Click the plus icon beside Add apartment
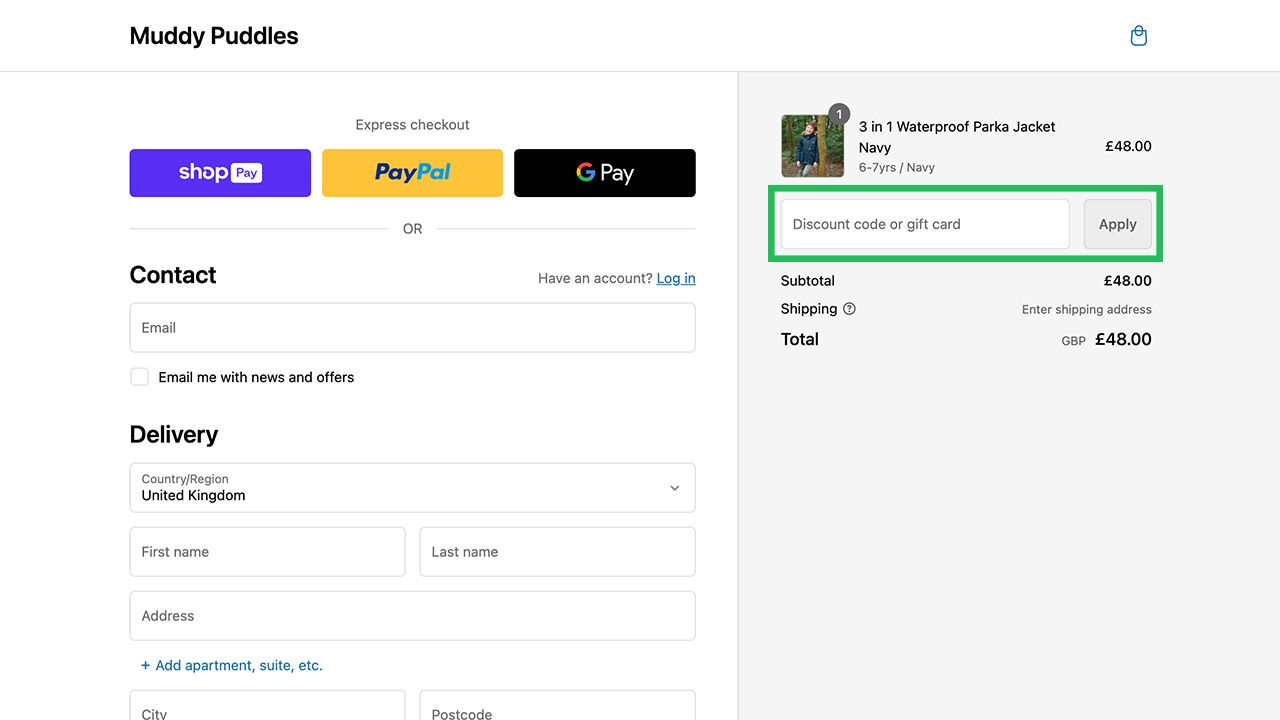This screenshot has width=1280, height=720. point(146,665)
